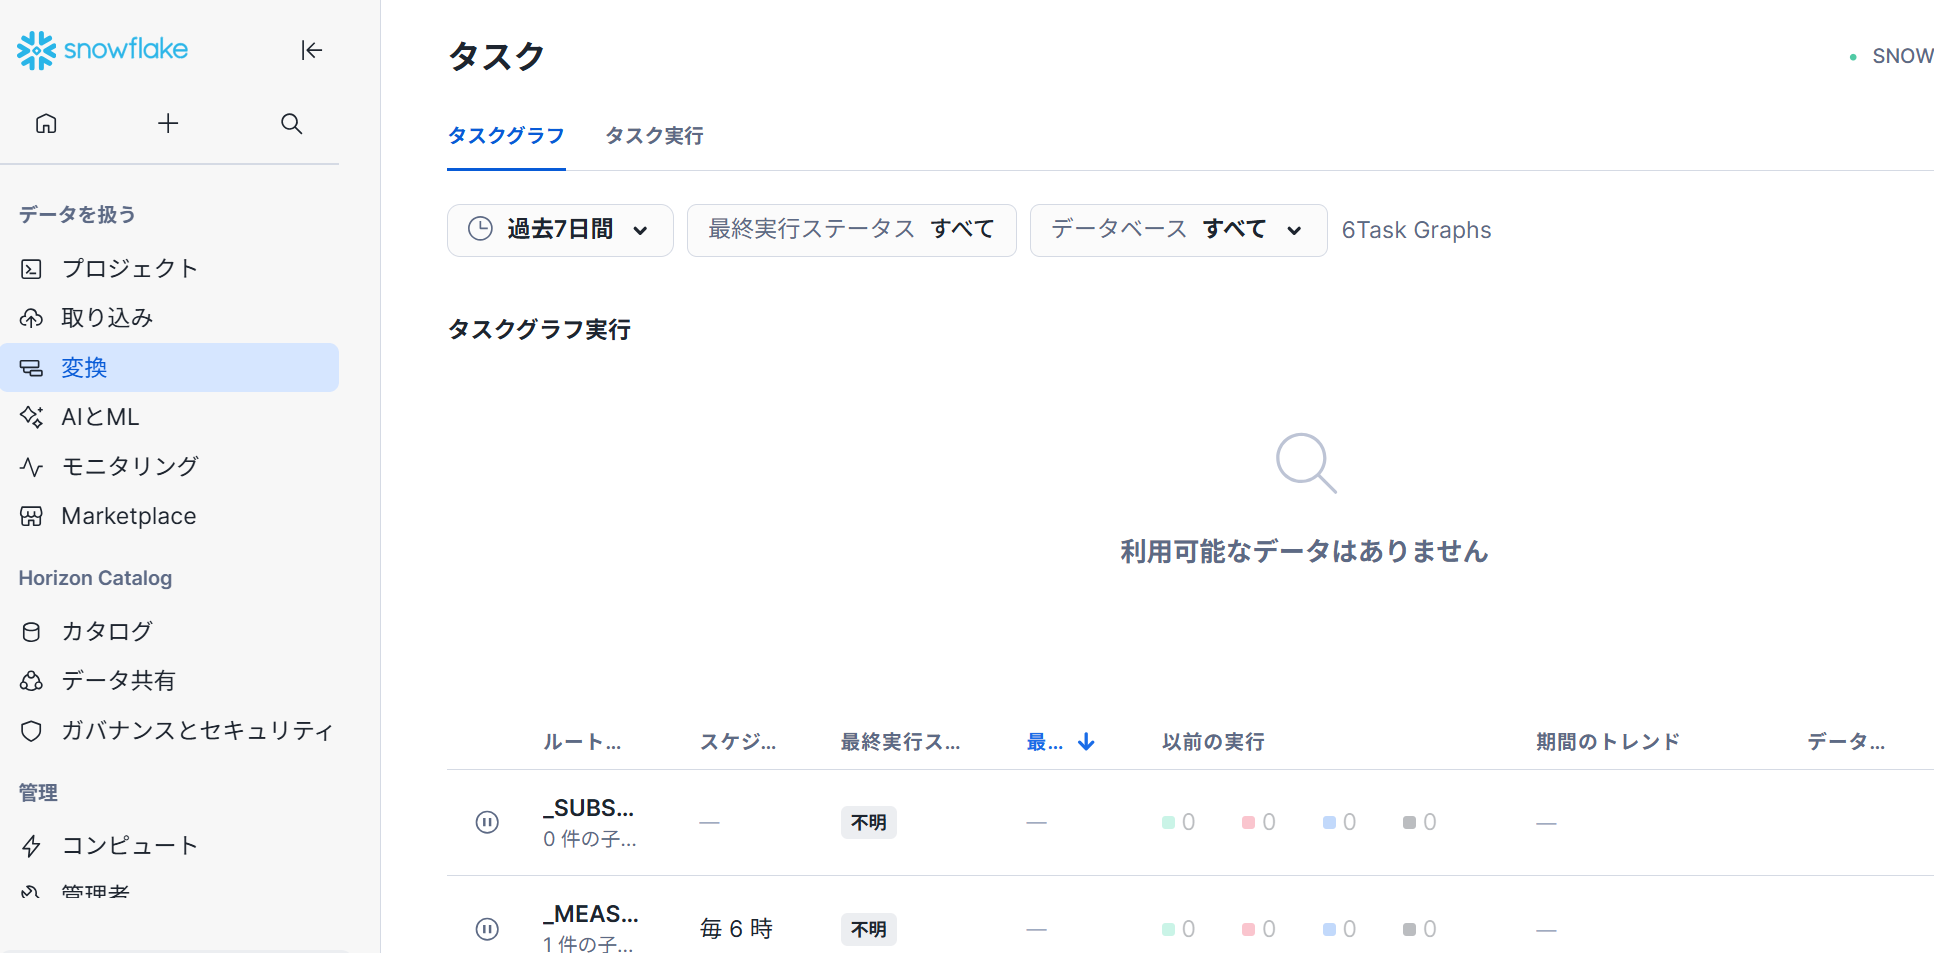Click the Marketplace store icon
Screen dimensions: 1934x953
(x=31, y=516)
